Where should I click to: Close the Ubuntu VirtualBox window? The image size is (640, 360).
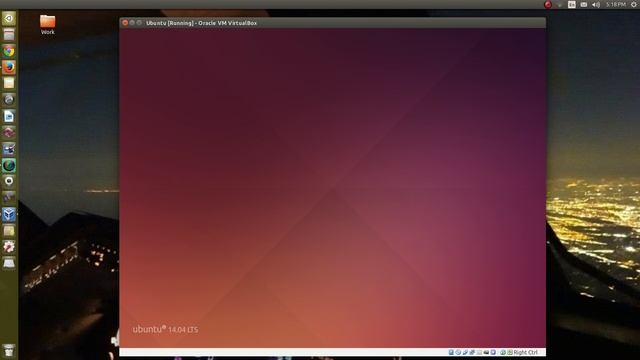coord(125,23)
